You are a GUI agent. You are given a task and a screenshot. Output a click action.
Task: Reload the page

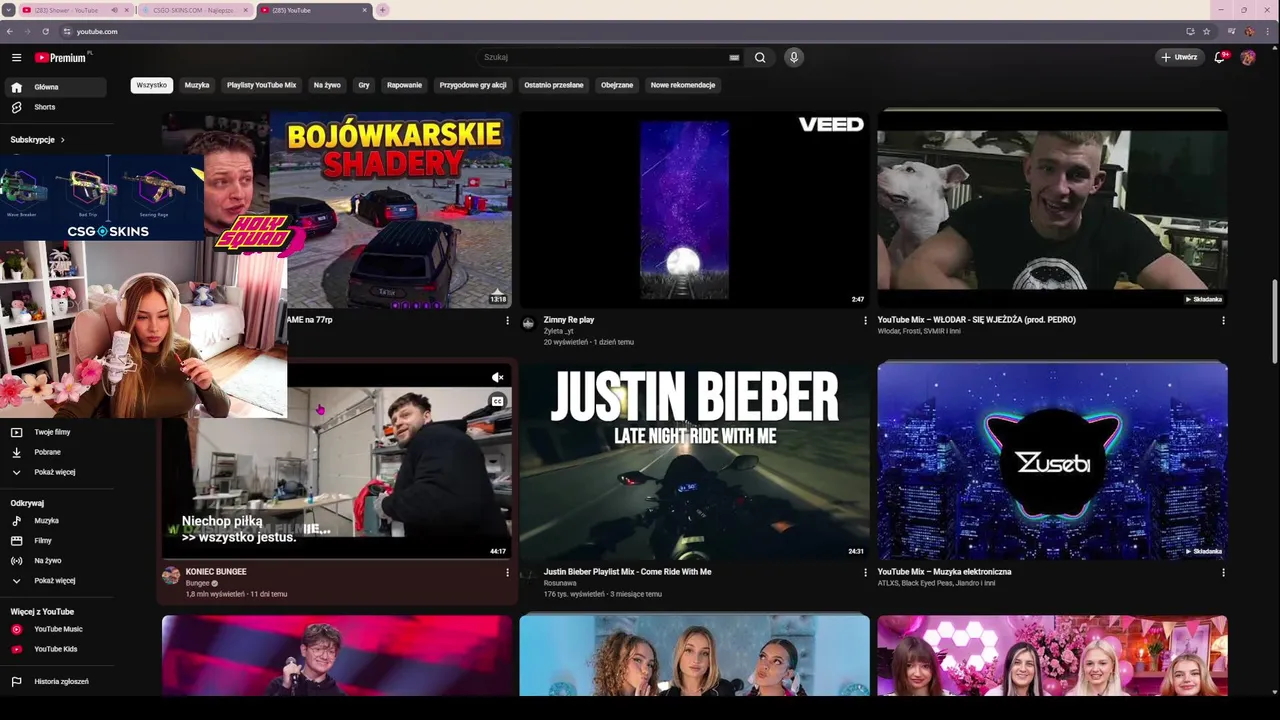coord(45,31)
